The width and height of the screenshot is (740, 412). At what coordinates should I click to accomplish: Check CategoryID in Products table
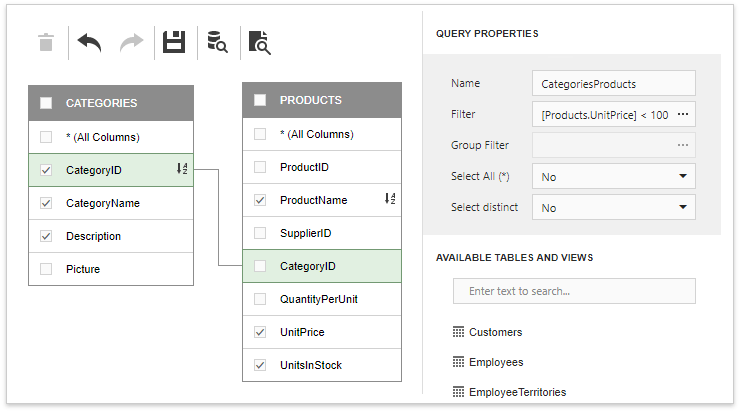[260, 266]
